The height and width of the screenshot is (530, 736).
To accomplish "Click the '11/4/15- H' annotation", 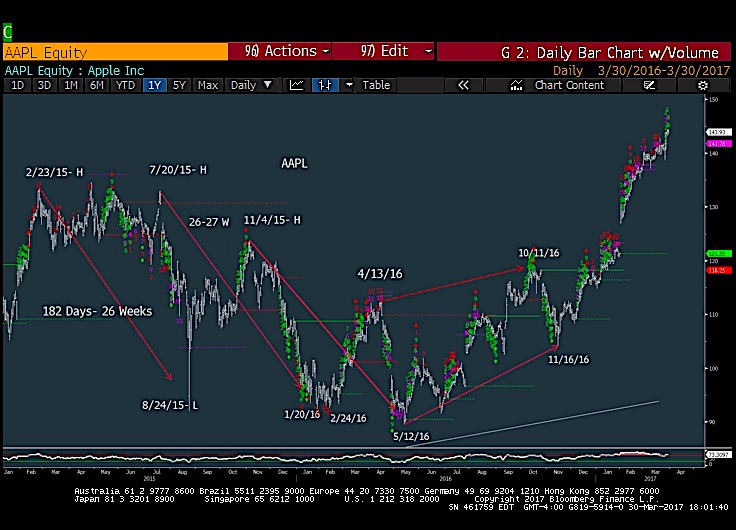I will 272,220.
